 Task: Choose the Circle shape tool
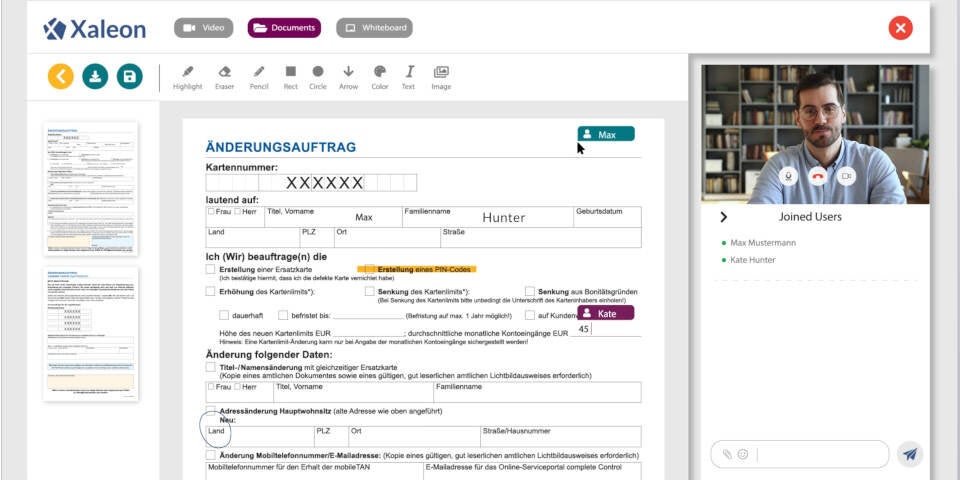click(318, 78)
